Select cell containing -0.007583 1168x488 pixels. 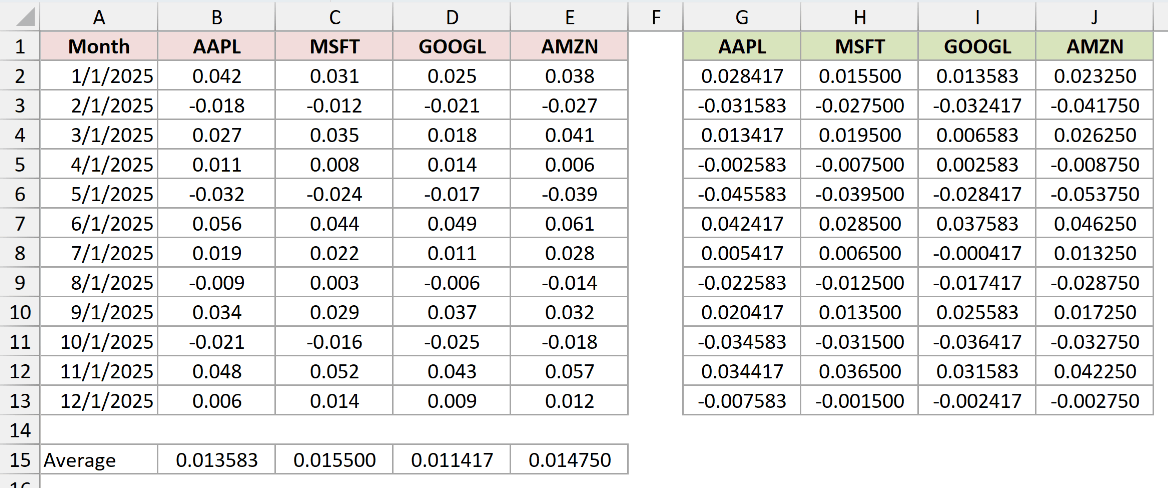(742, 401)
